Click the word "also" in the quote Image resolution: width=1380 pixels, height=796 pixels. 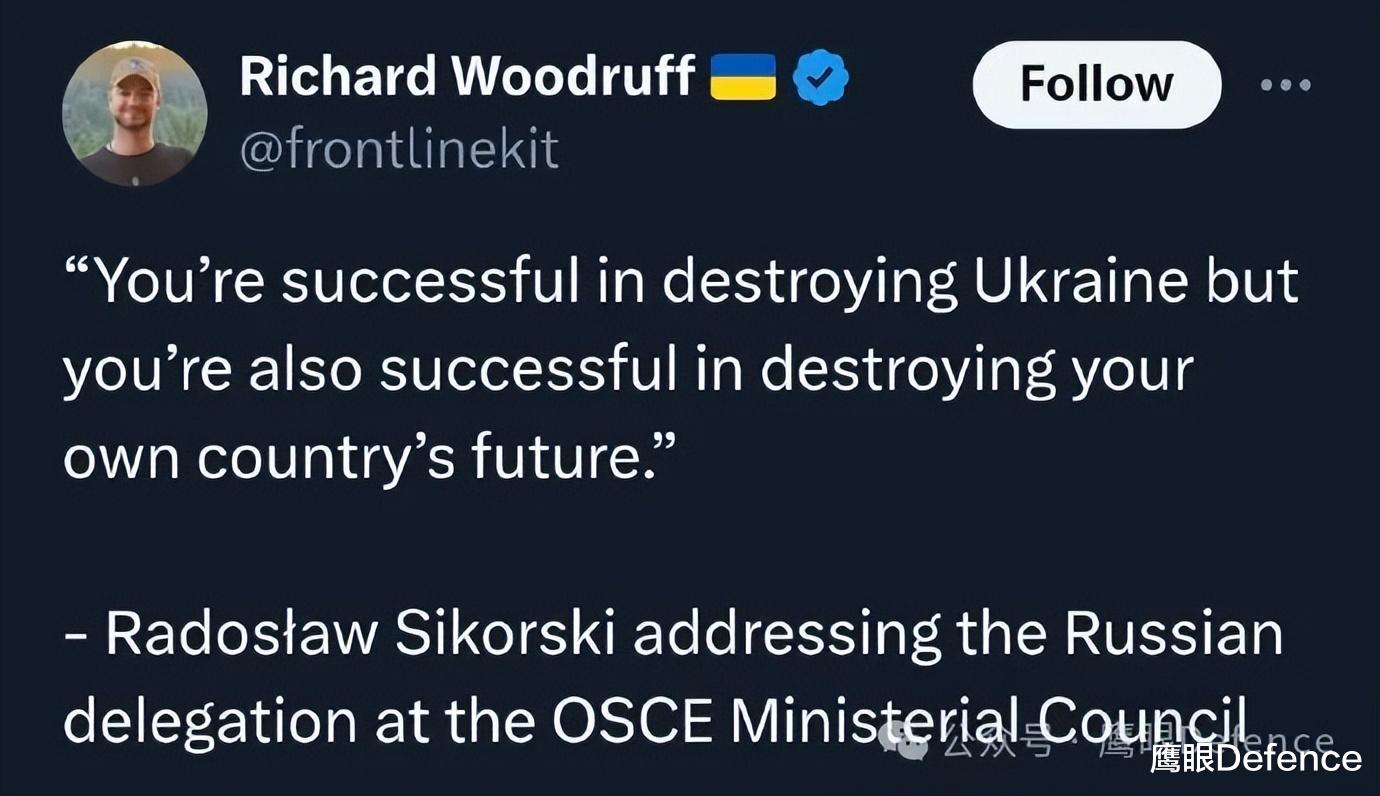(304, 370)
